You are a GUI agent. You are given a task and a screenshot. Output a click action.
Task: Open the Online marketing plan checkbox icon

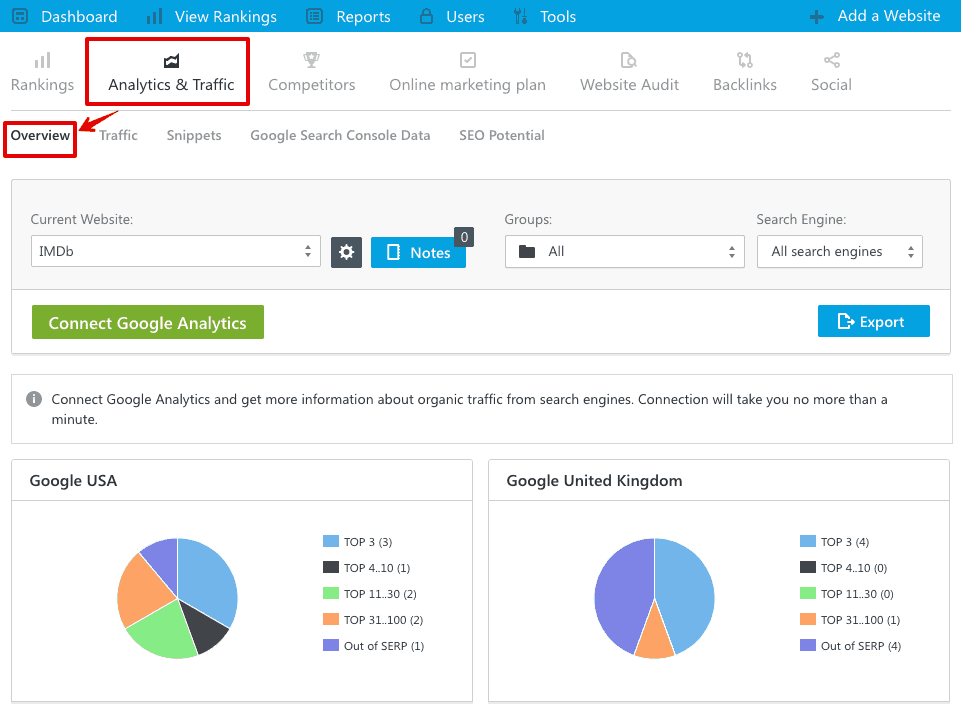pyautogui.click(x=467, y=61)
